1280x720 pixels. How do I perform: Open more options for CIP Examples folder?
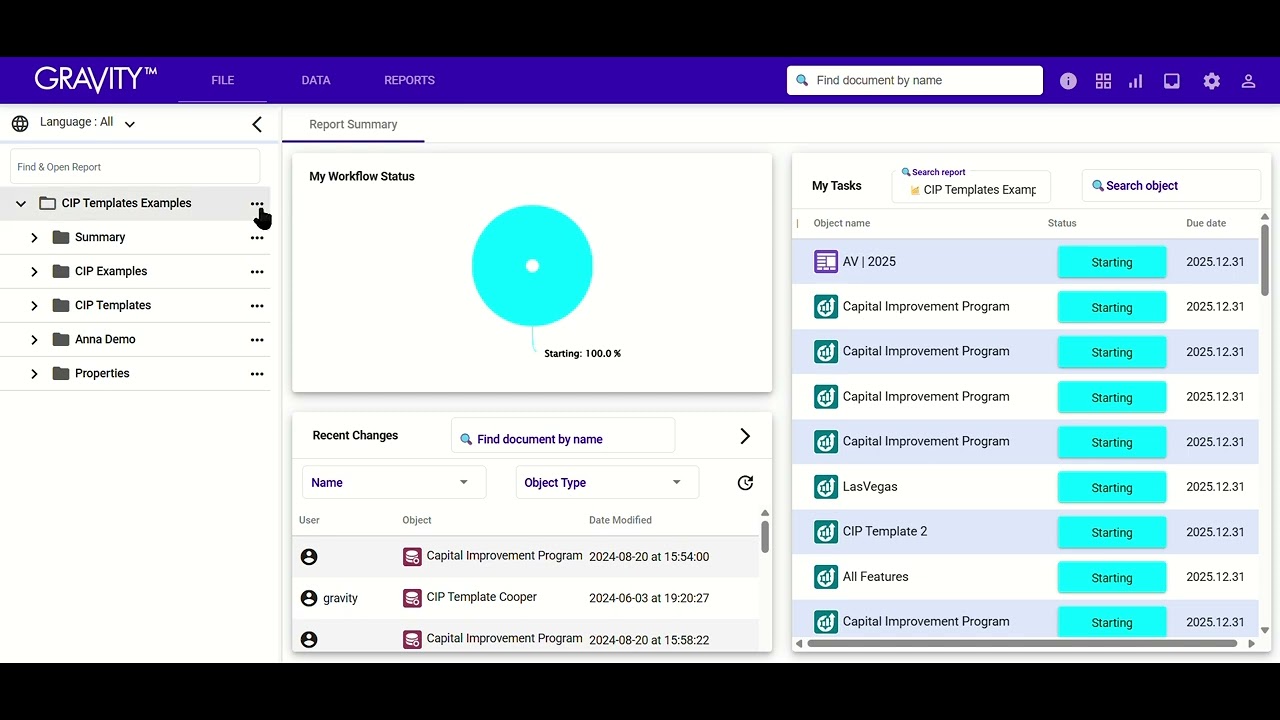tap(257, 272)
